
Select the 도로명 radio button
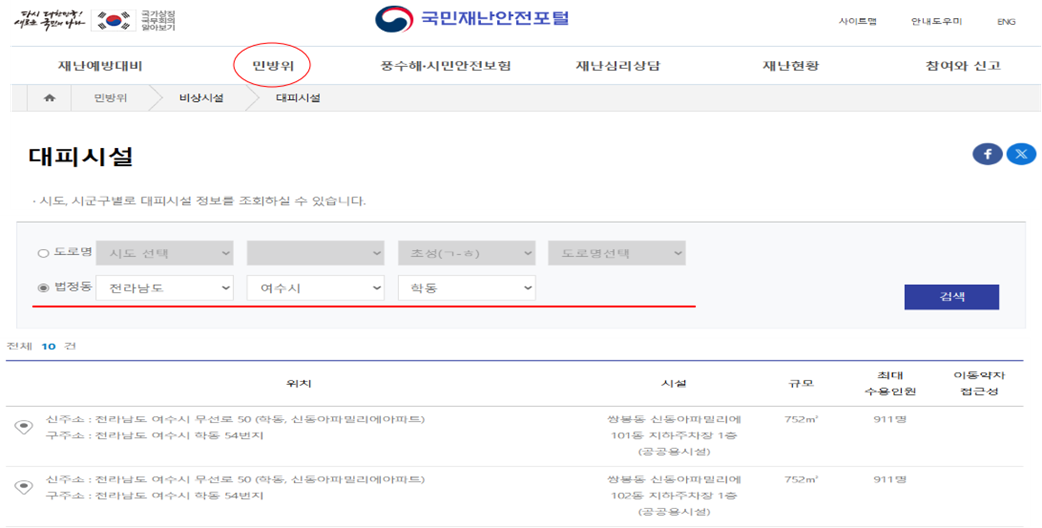pyautogui.click(x=43, y=253)
